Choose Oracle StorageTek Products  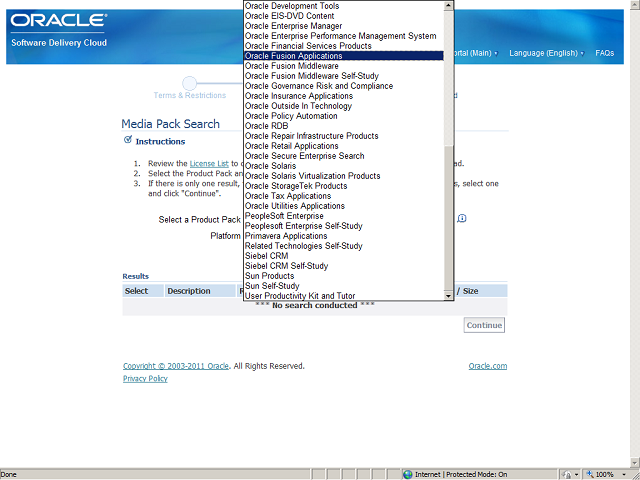pyautogui.click(x=344, y=186)
